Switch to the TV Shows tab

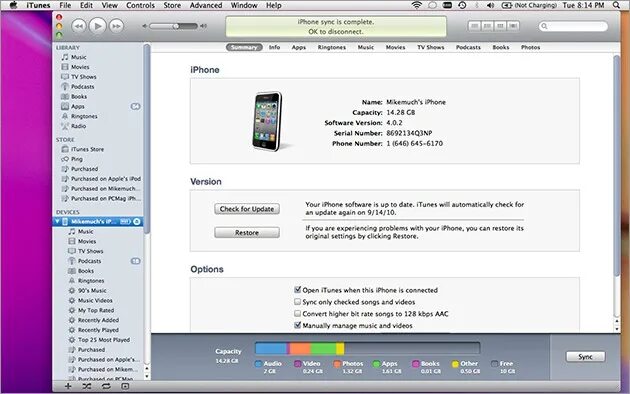coord(430,47)
